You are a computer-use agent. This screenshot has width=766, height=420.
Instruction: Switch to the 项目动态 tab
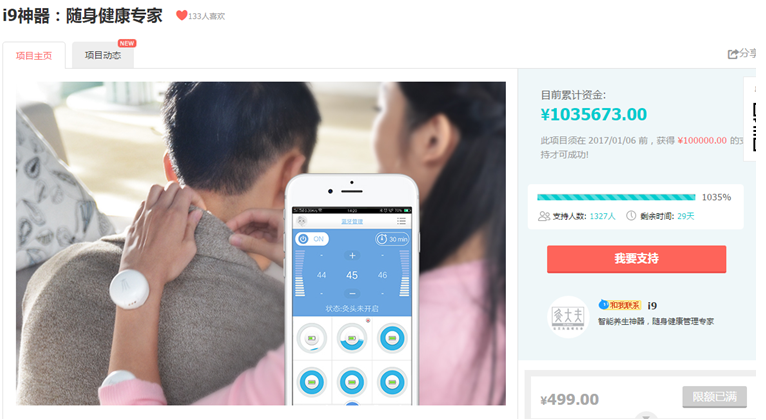click(103, 55)
